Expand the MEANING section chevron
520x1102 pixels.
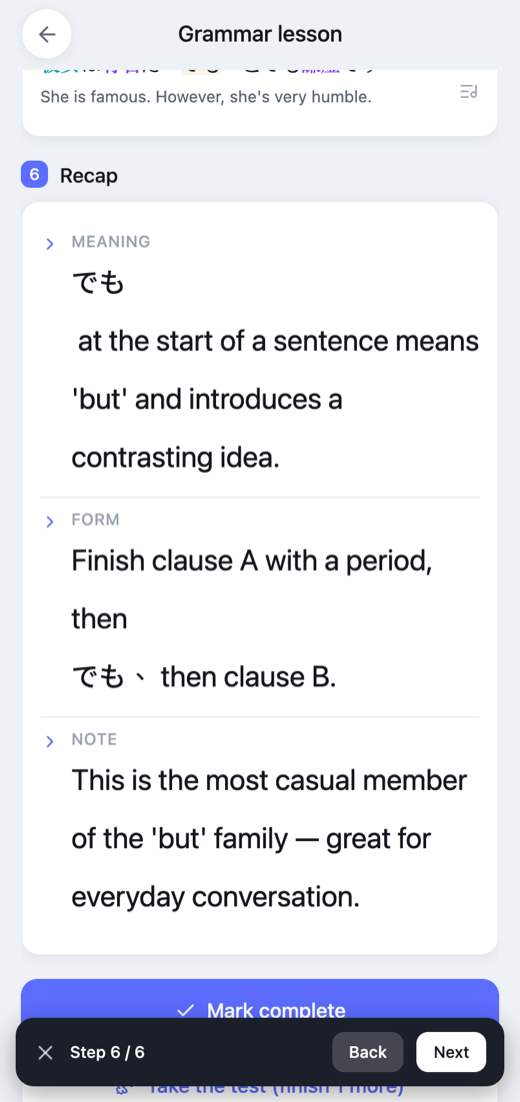click(x=49, y=244)
